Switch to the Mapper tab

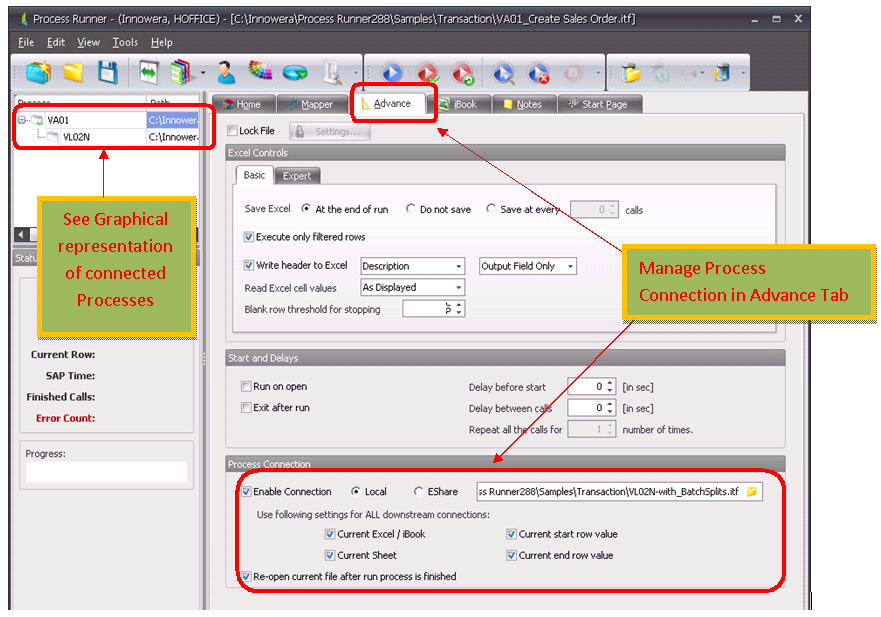[x=309, y=104]
